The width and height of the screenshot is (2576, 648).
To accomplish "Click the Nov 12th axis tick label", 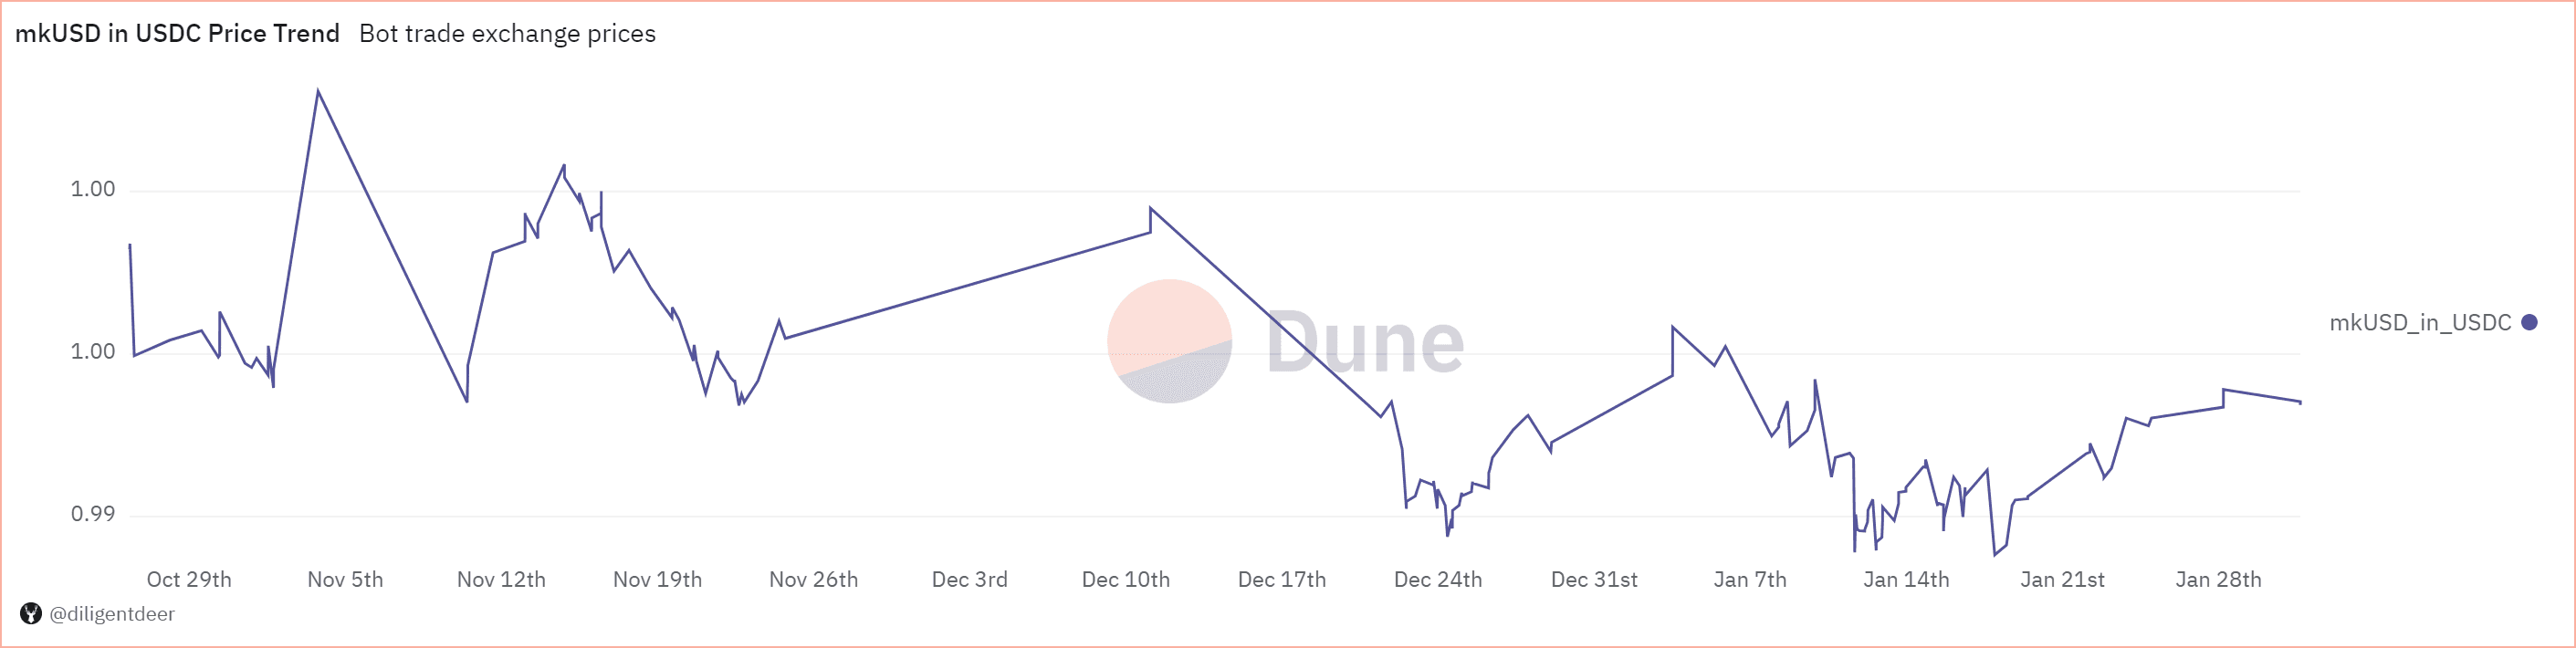I will pyautogui.click(x=501, y=580).
